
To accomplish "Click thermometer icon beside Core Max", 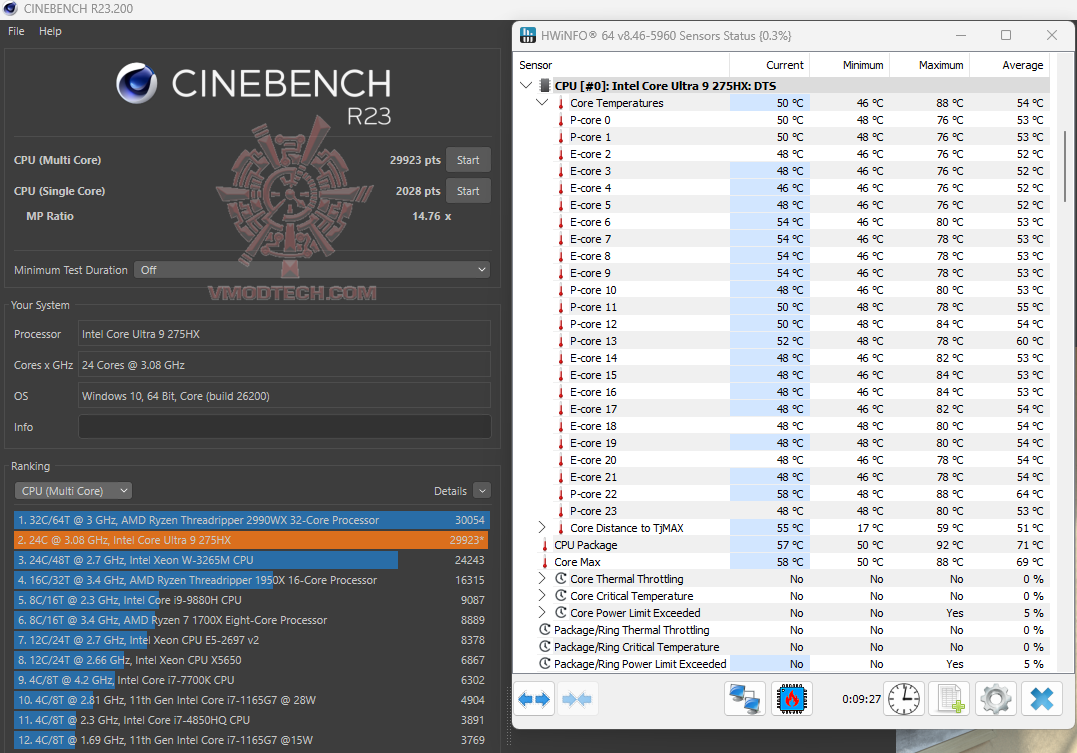I will [x=545, y=562].
